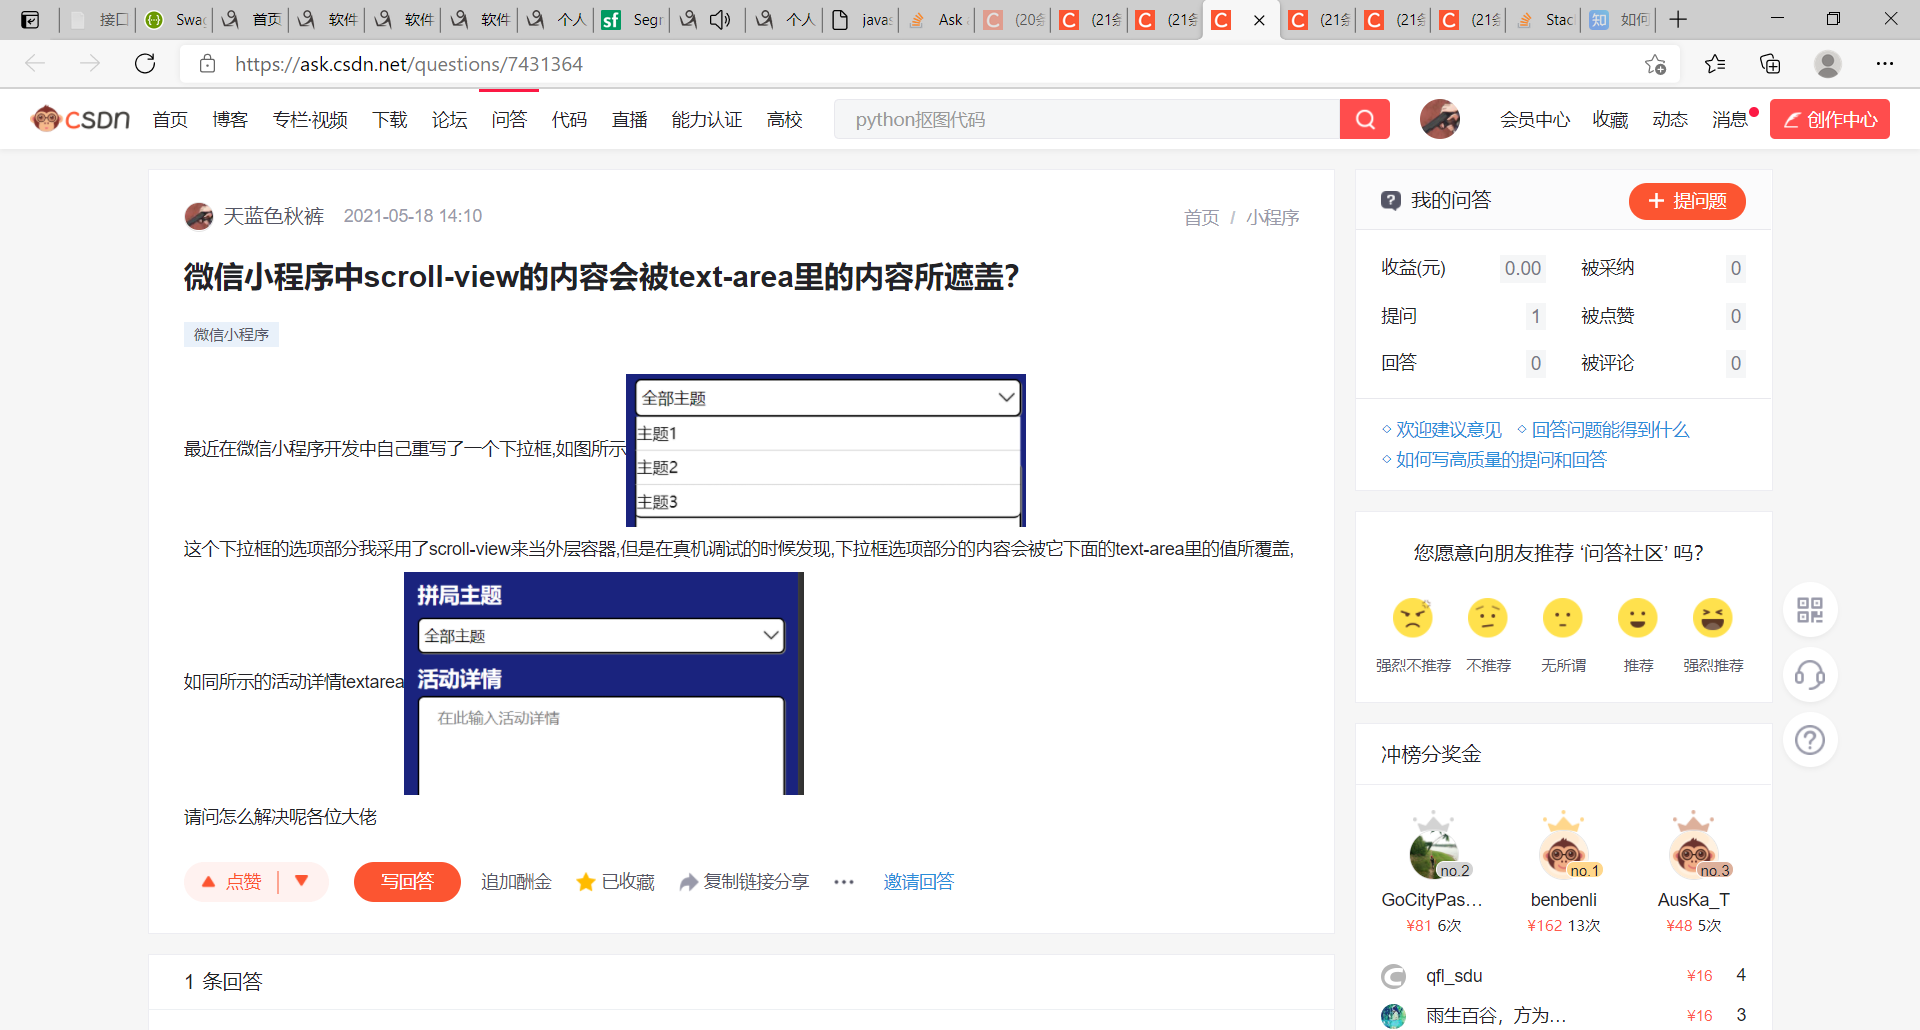1920x1030 pixels.
Task: Select the 推荐 smiling face
Action: pos(1638,618)
